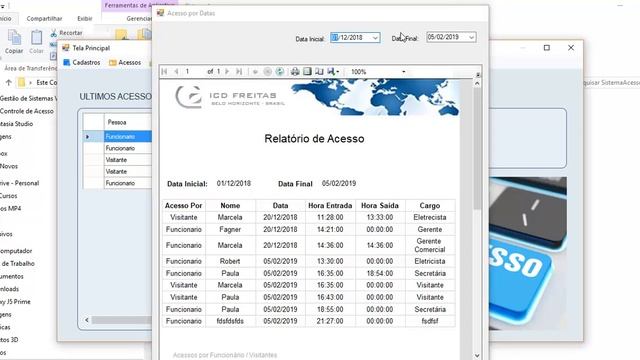
Task: Open Controle de Acesso folder in Explorer
Action: click(x=27, y=111)
